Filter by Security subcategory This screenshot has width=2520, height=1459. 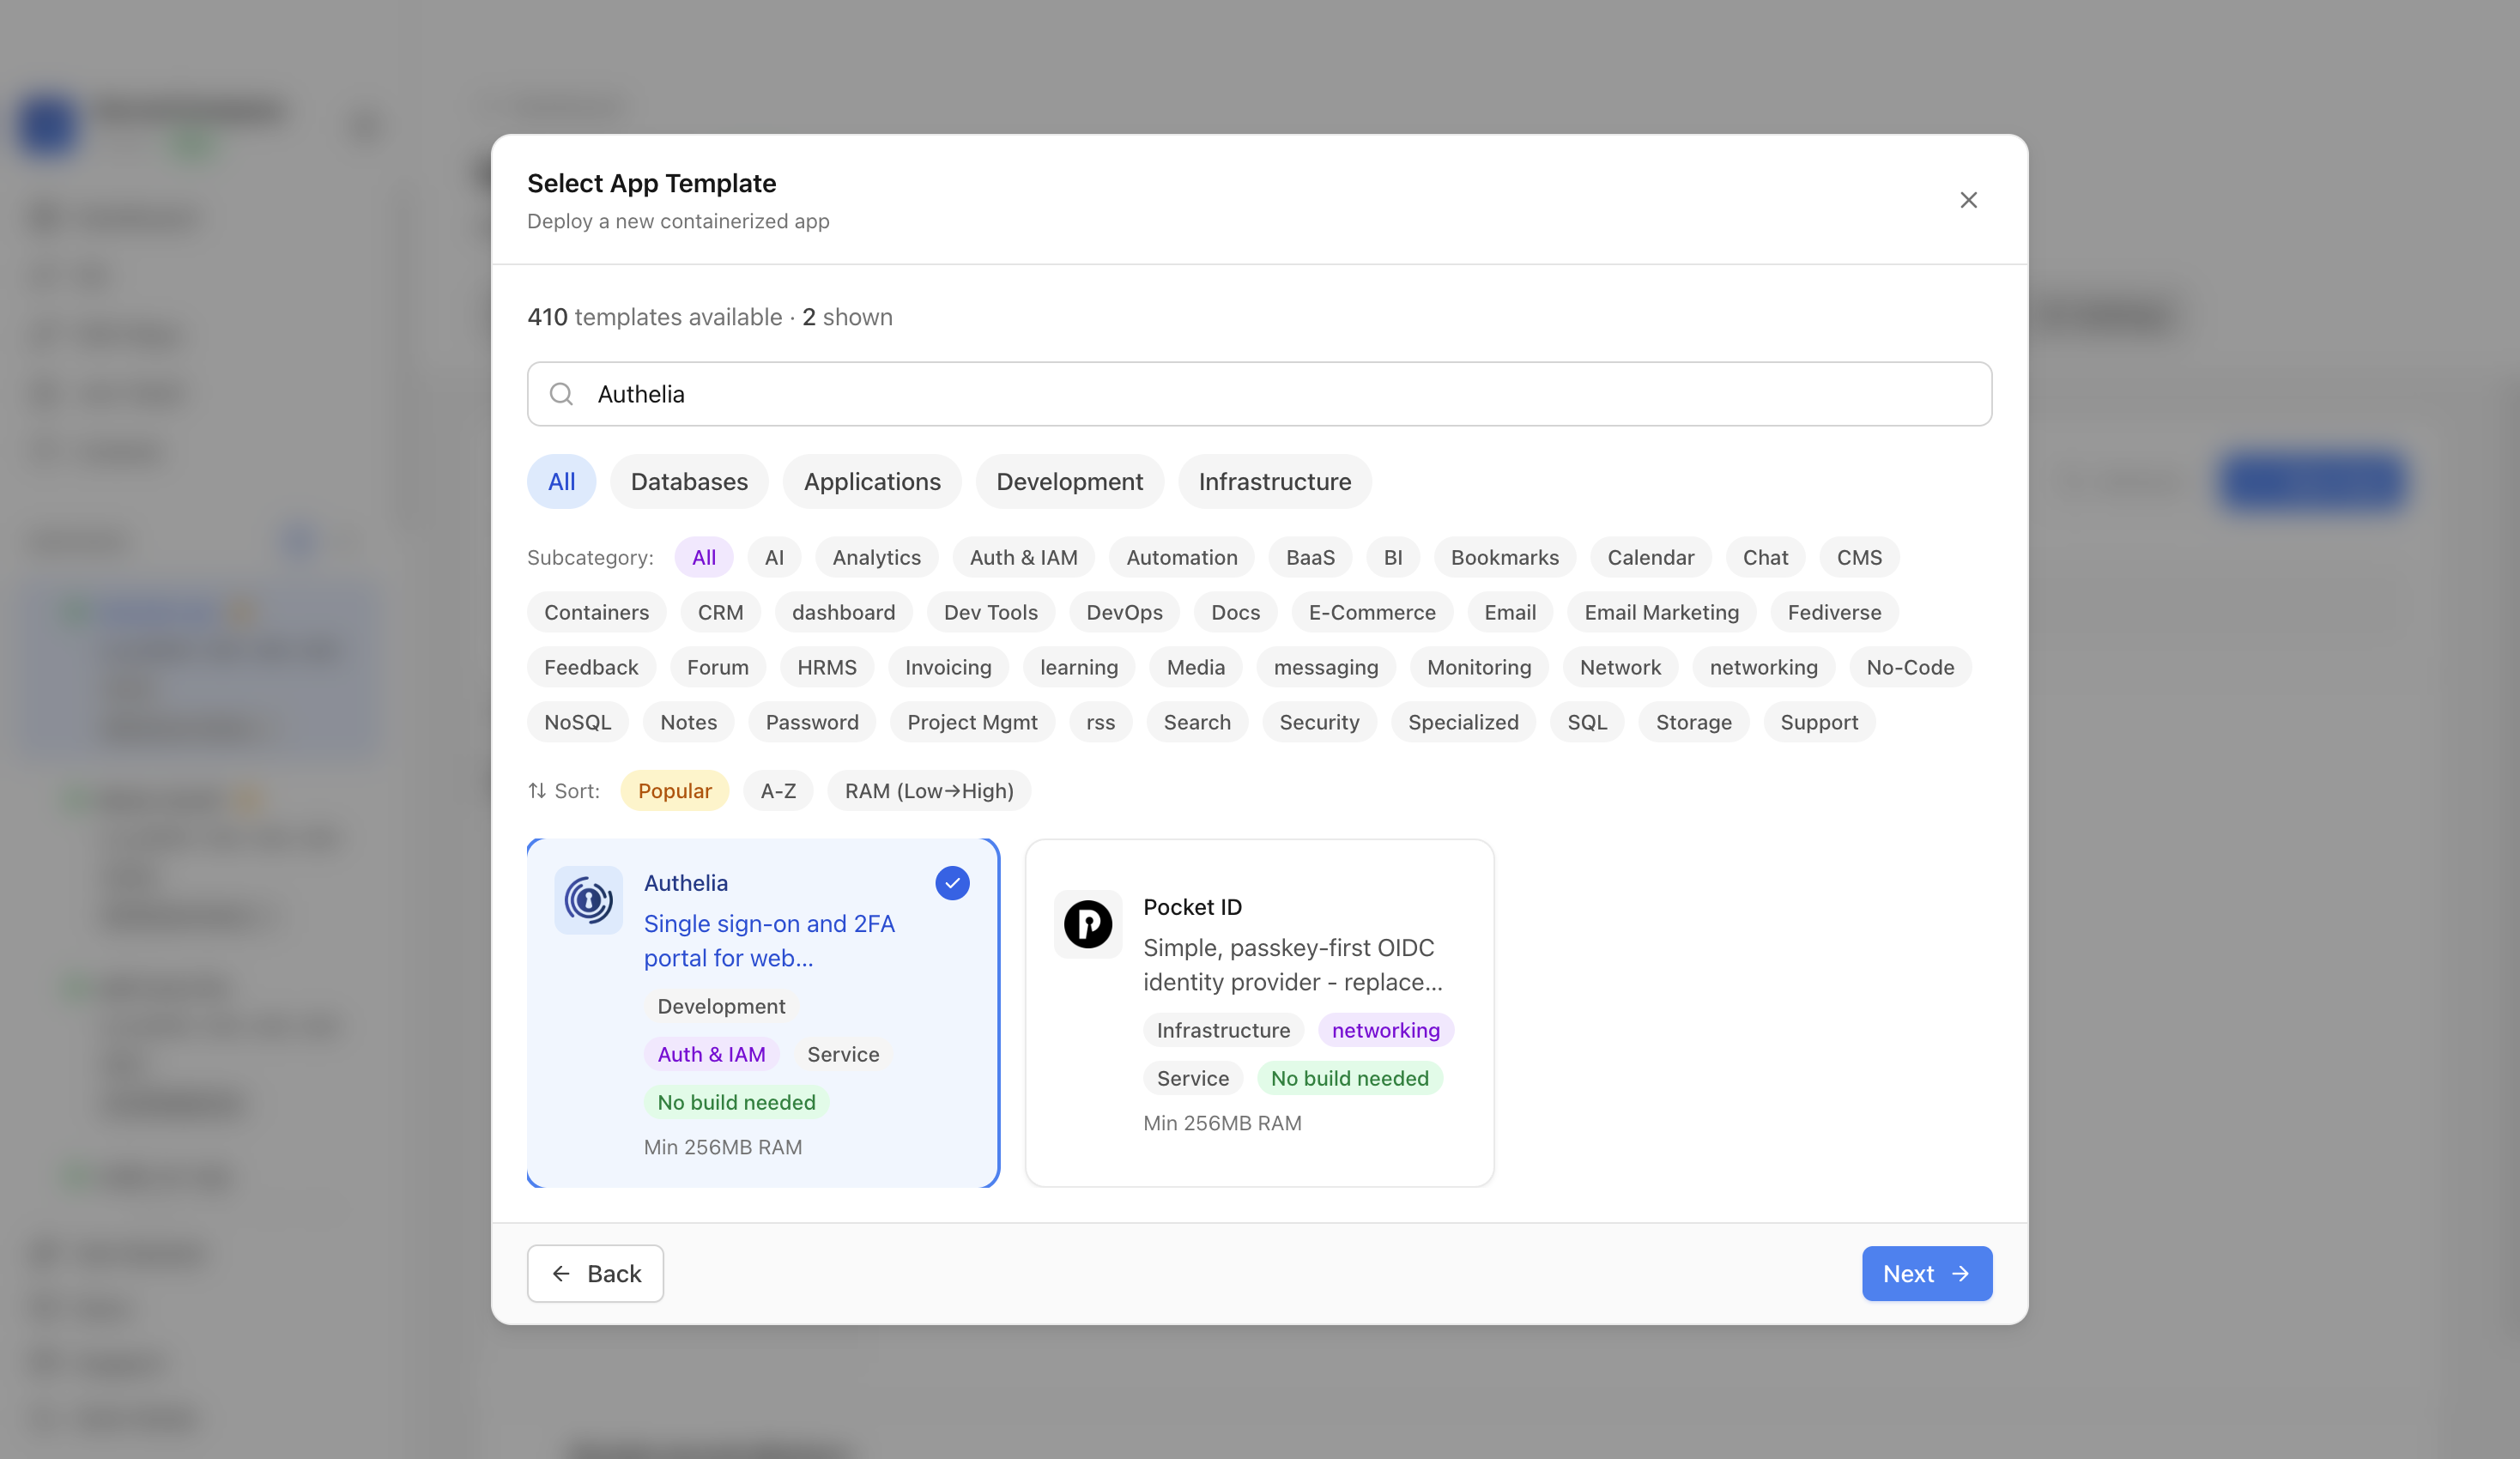[1319, 722]
